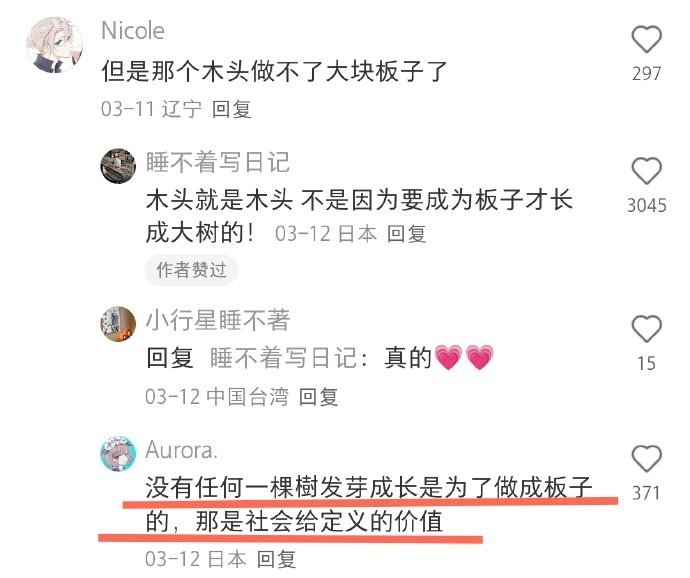Like the comment by 睡不着写日记
This screenshot has width=690, height=578.
(x=646, y=171)
